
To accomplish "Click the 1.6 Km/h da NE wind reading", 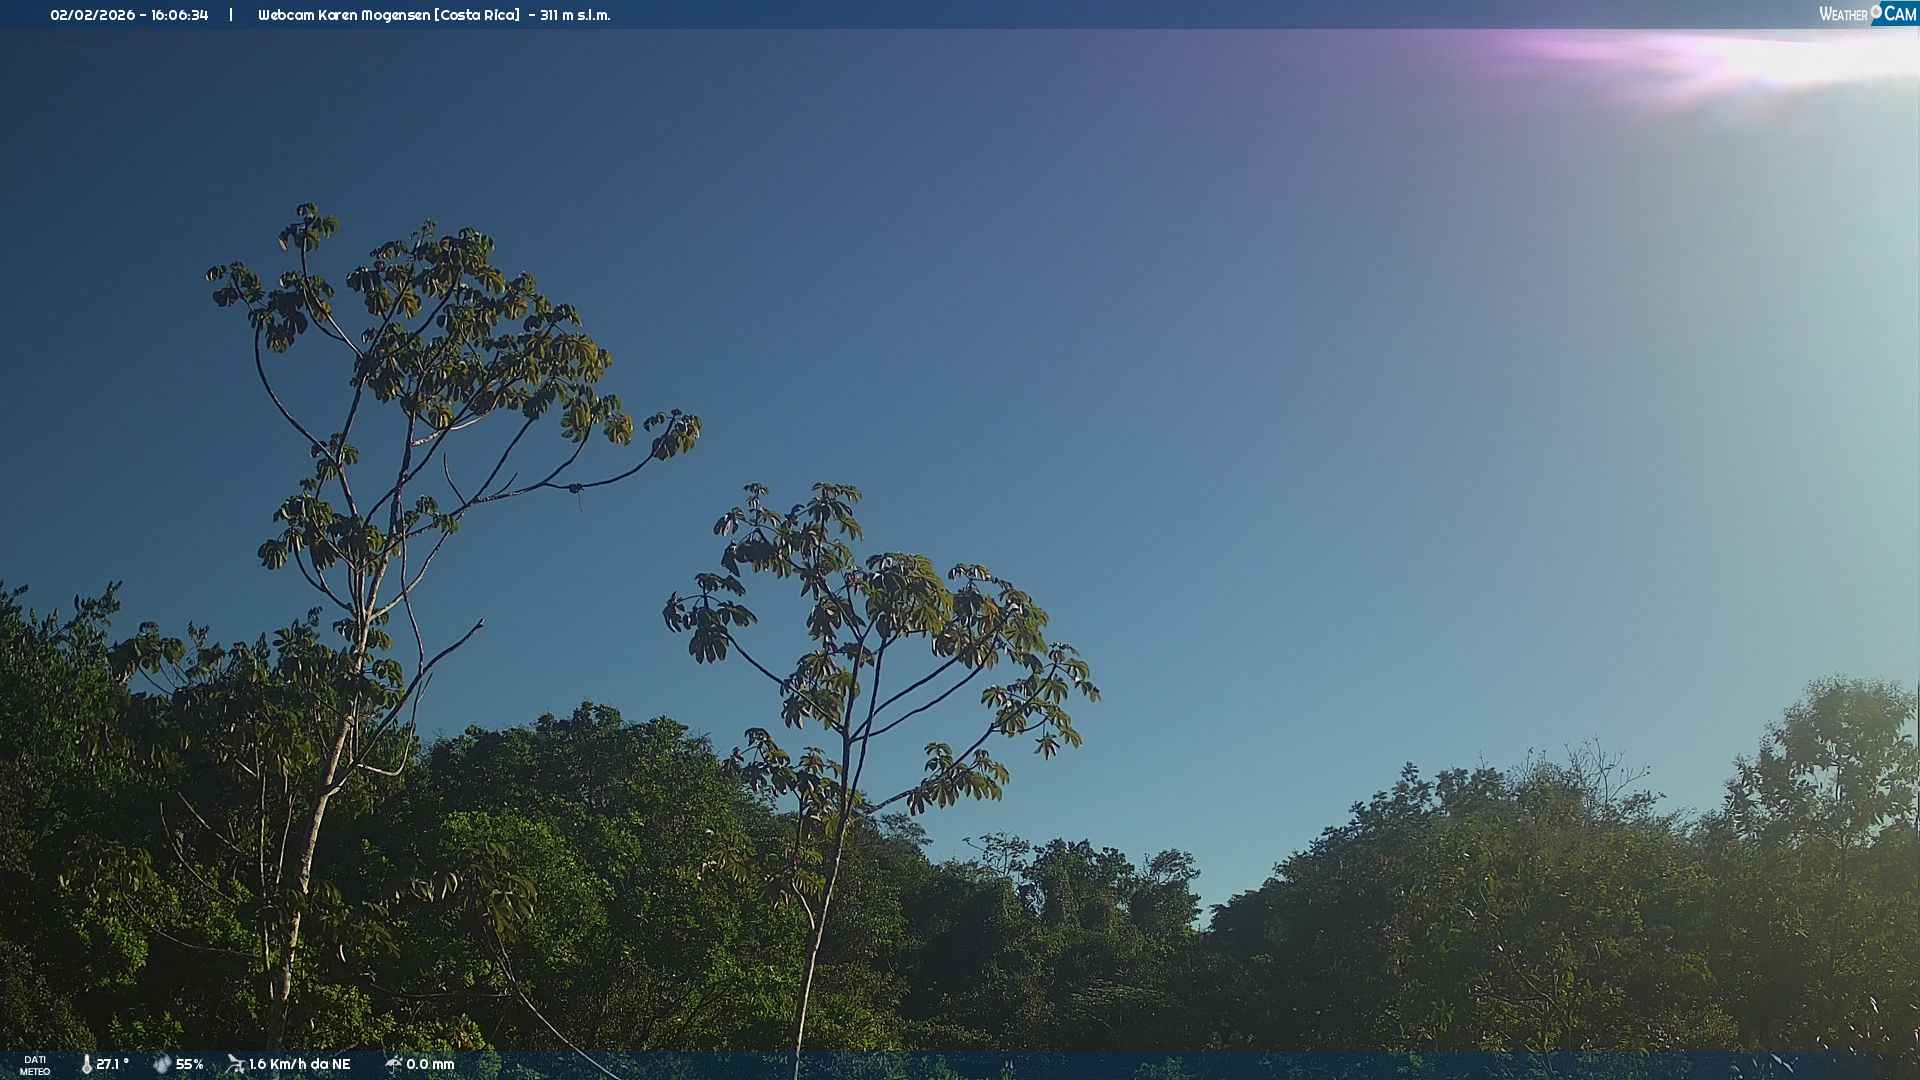I will (x=300, y=1064).
